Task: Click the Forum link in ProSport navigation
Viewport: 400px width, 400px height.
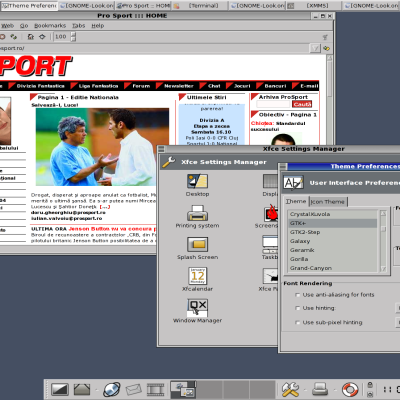Action: point(141,86)
